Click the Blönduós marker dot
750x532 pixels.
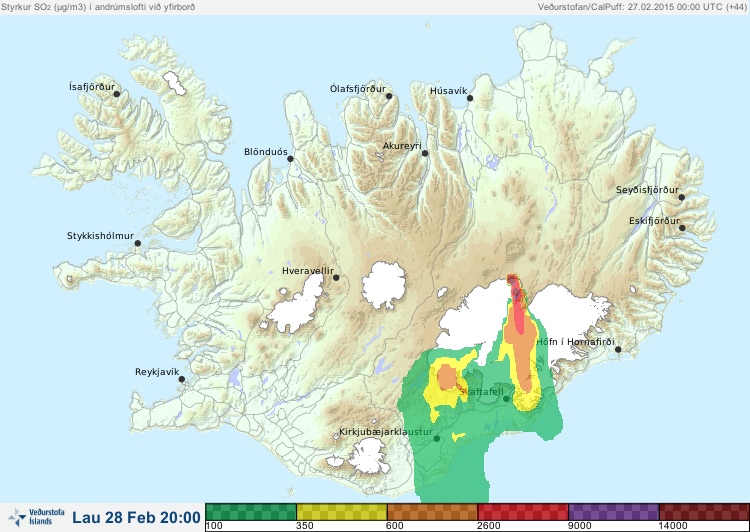coord(290,158)
